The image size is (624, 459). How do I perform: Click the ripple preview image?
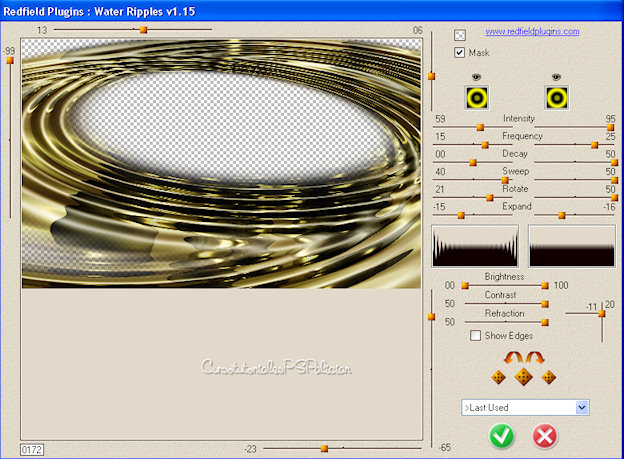pos(221,165)
